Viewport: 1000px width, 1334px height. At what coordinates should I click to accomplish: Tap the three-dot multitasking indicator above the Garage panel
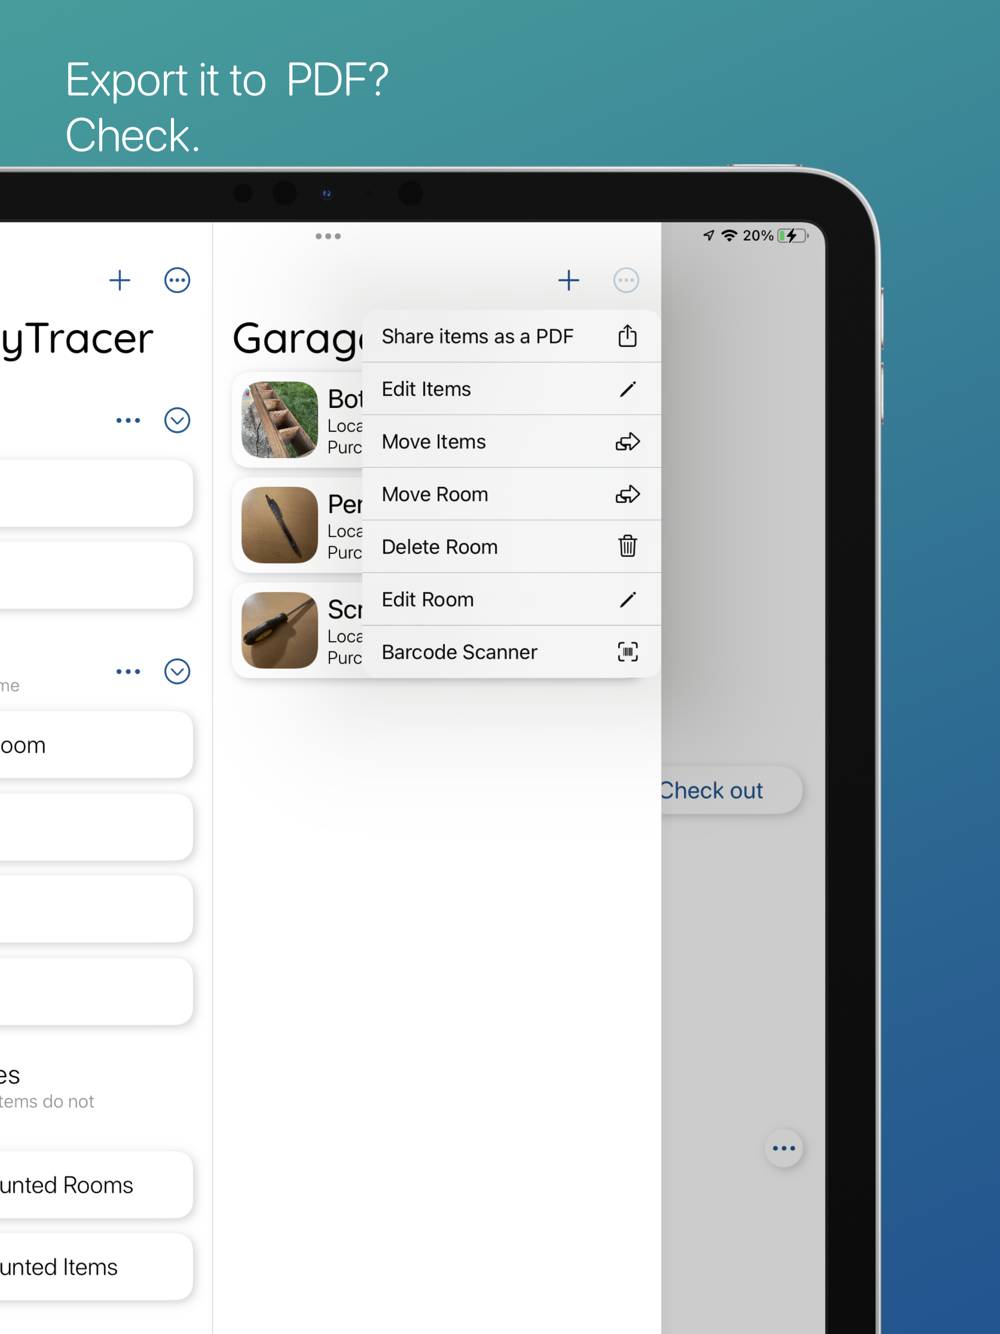click(x=328, y=237)
